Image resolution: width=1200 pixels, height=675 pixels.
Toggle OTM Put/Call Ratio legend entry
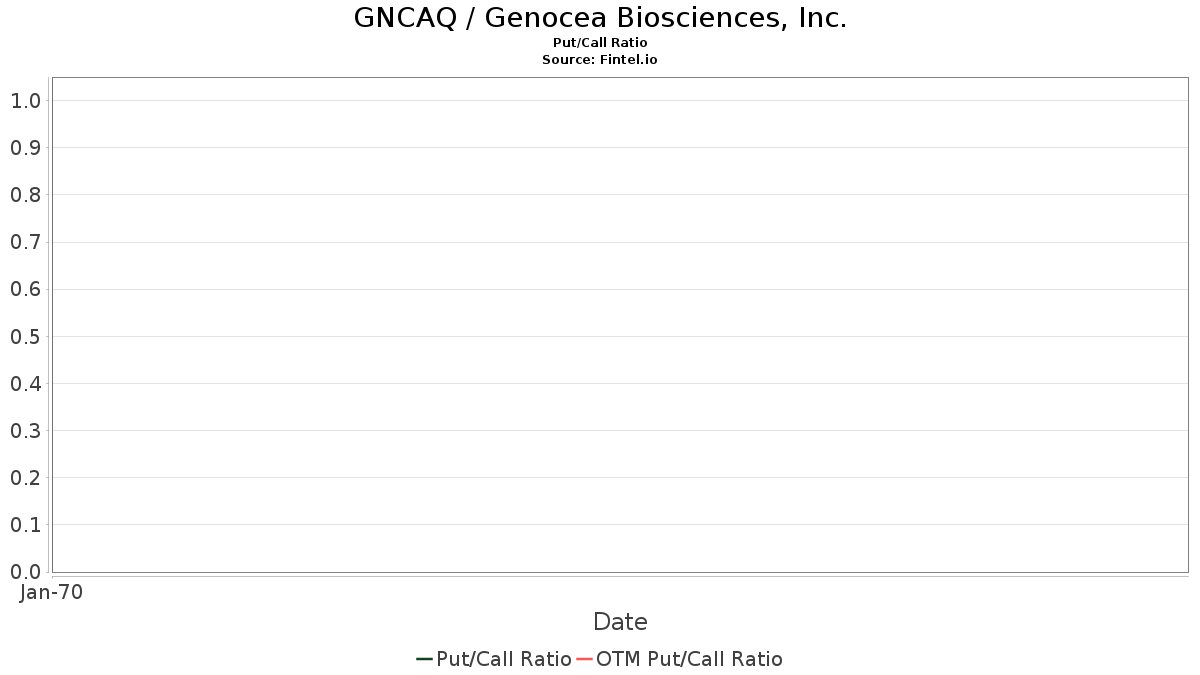pos(680,659)
